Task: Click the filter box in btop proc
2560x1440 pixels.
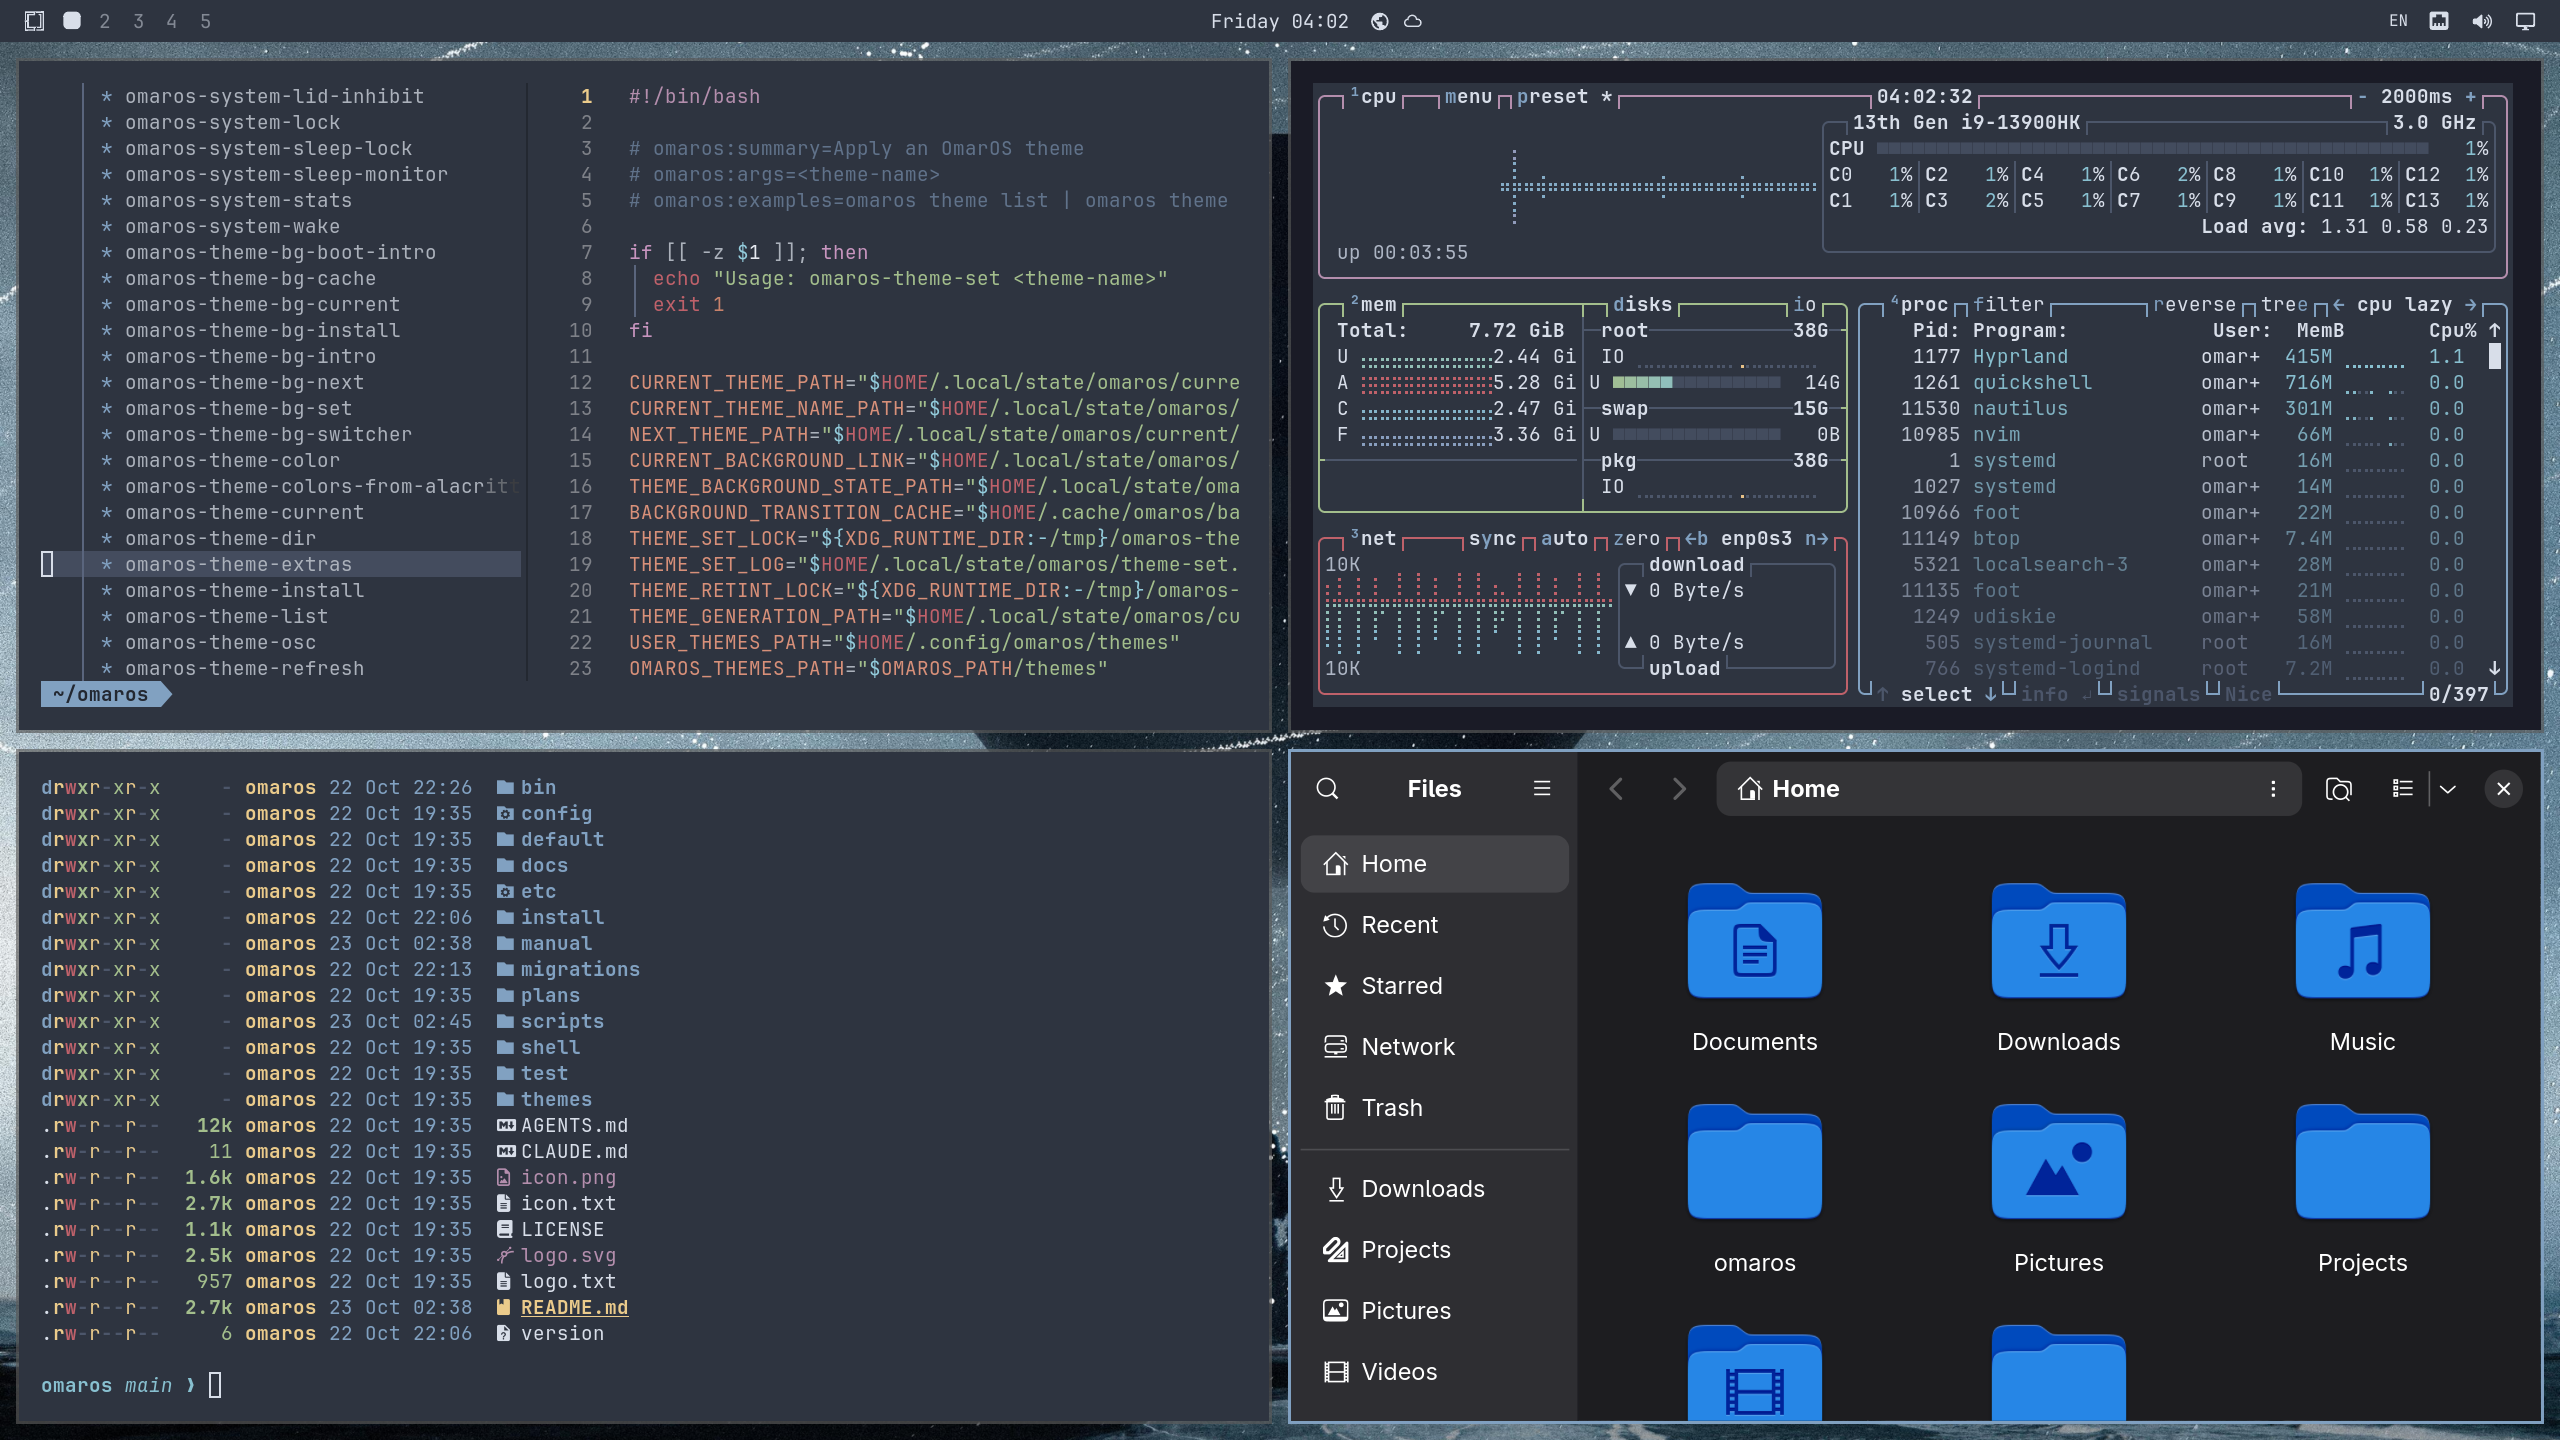Action: click(2008, 305)
